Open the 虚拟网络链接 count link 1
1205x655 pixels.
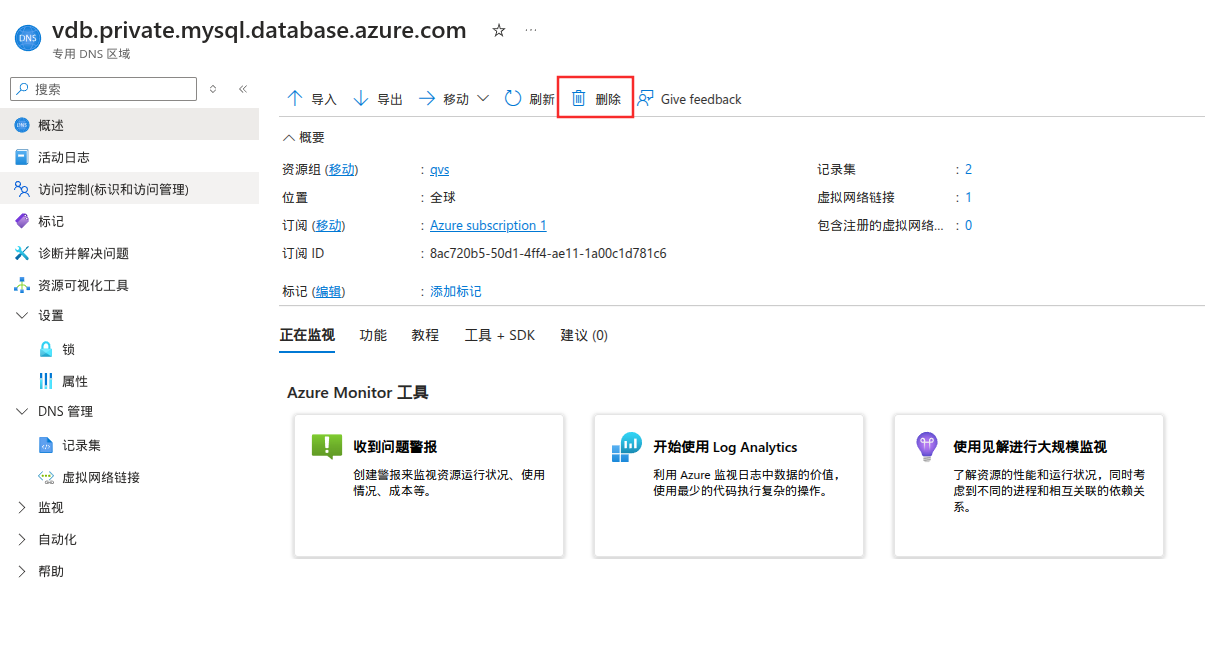tap(969, 197)
